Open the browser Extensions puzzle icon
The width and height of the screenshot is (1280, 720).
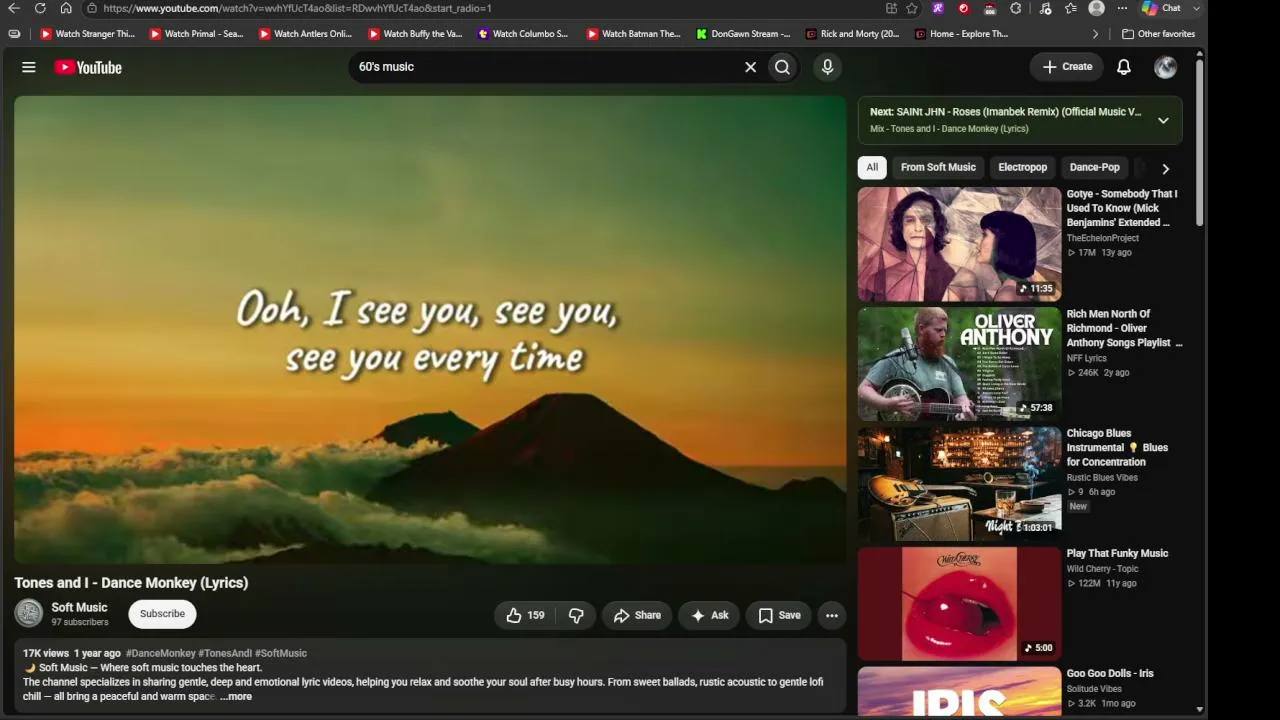coord(1016,8)
